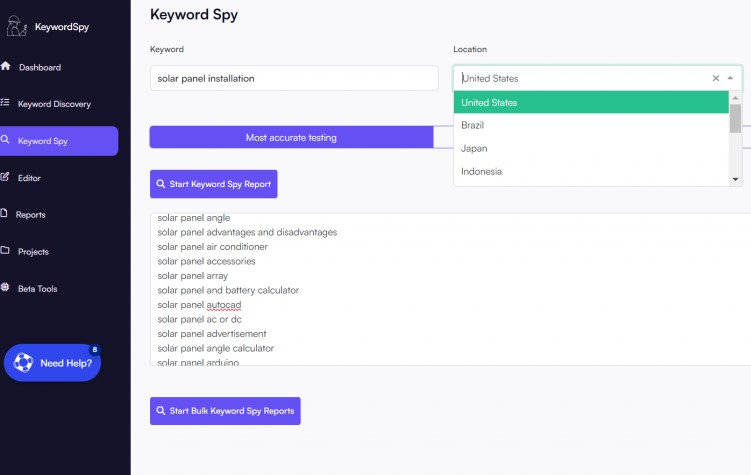Click the Keyword Discovery list icon

6,103
